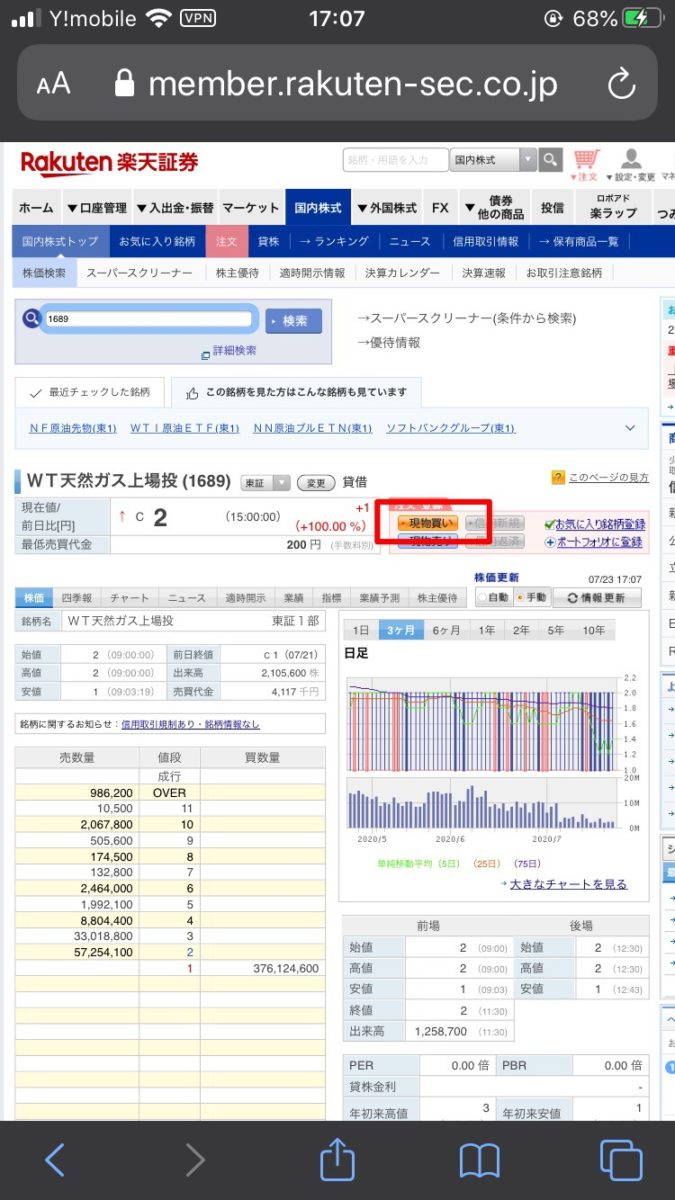Open the AA reader text-size menu
Image resolution: width=675 pixels, height=1200 pixels.
click(x=53, y=85)
